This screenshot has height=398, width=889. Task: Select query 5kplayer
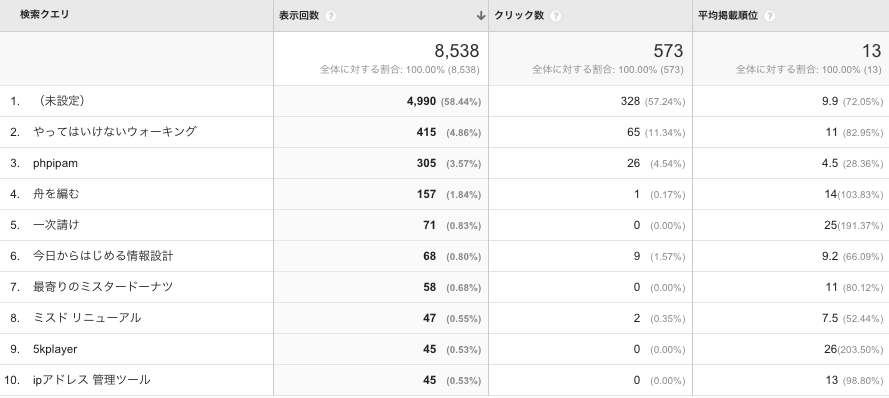[55, 349]
